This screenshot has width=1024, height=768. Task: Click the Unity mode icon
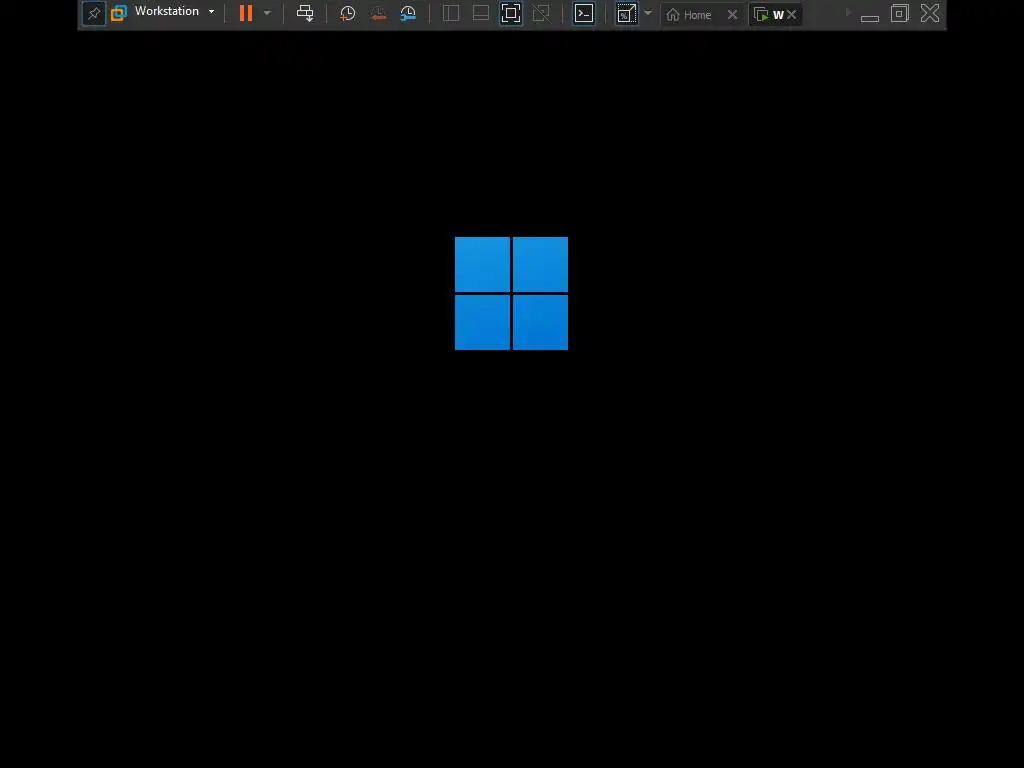(541, 13)
